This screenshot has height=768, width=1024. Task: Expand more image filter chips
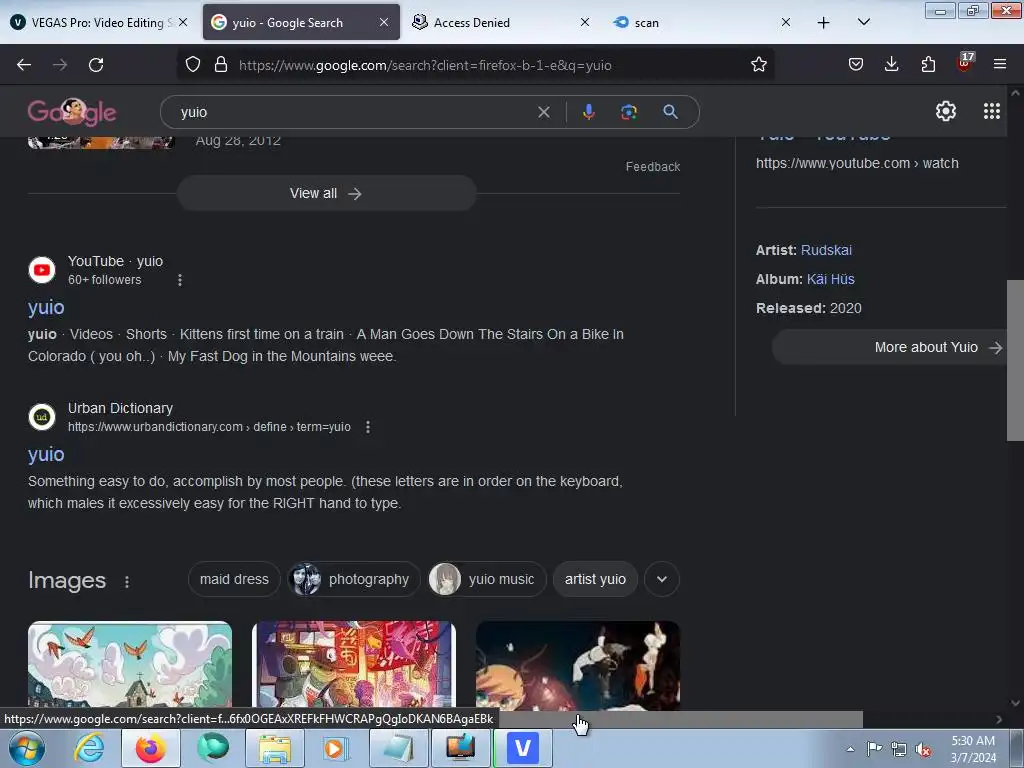(662, 579)
